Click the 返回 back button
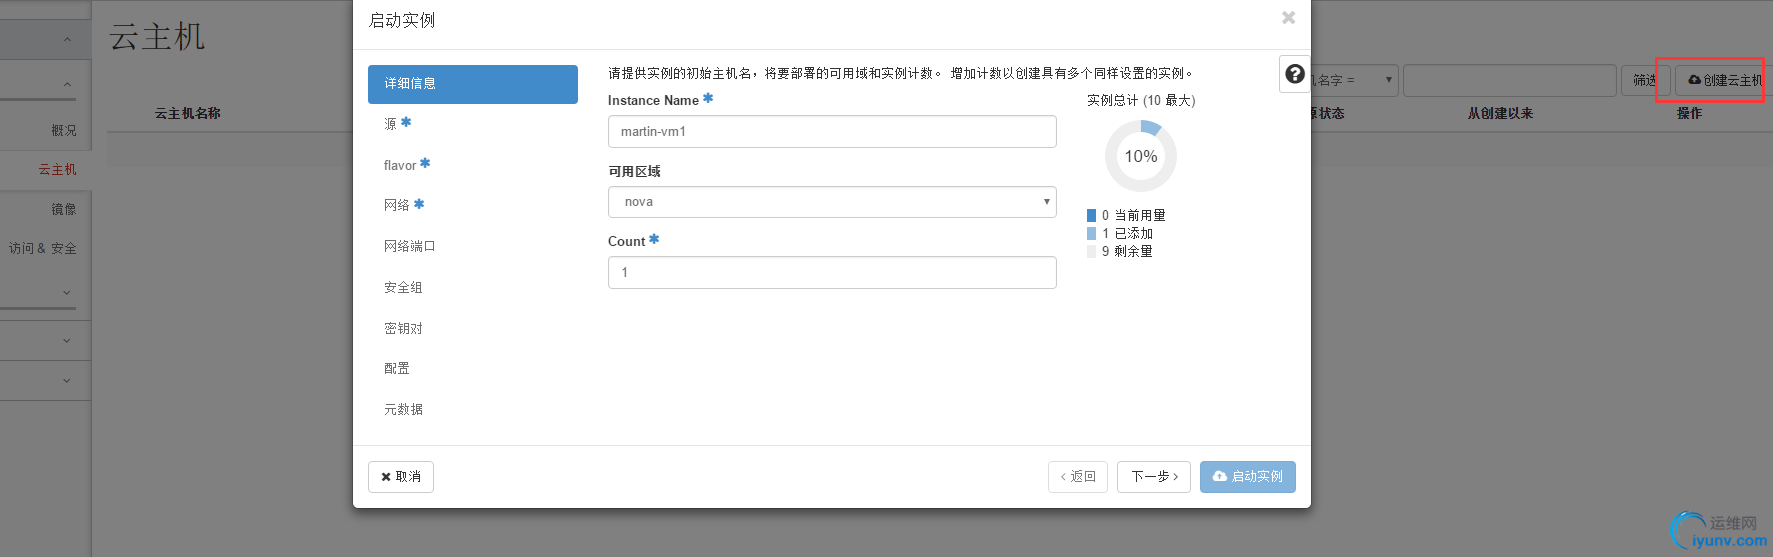Viewport: 1773px width, 557px height. click(1078, 477)
